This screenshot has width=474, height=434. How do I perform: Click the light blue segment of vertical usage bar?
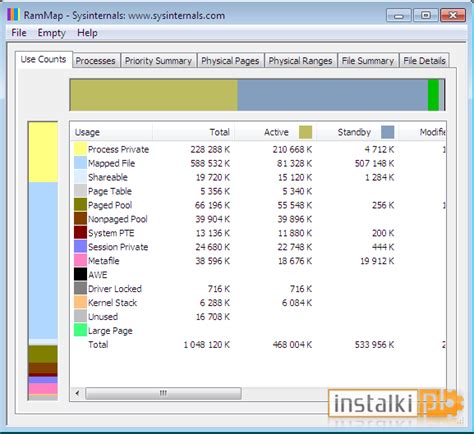(43, 261)
